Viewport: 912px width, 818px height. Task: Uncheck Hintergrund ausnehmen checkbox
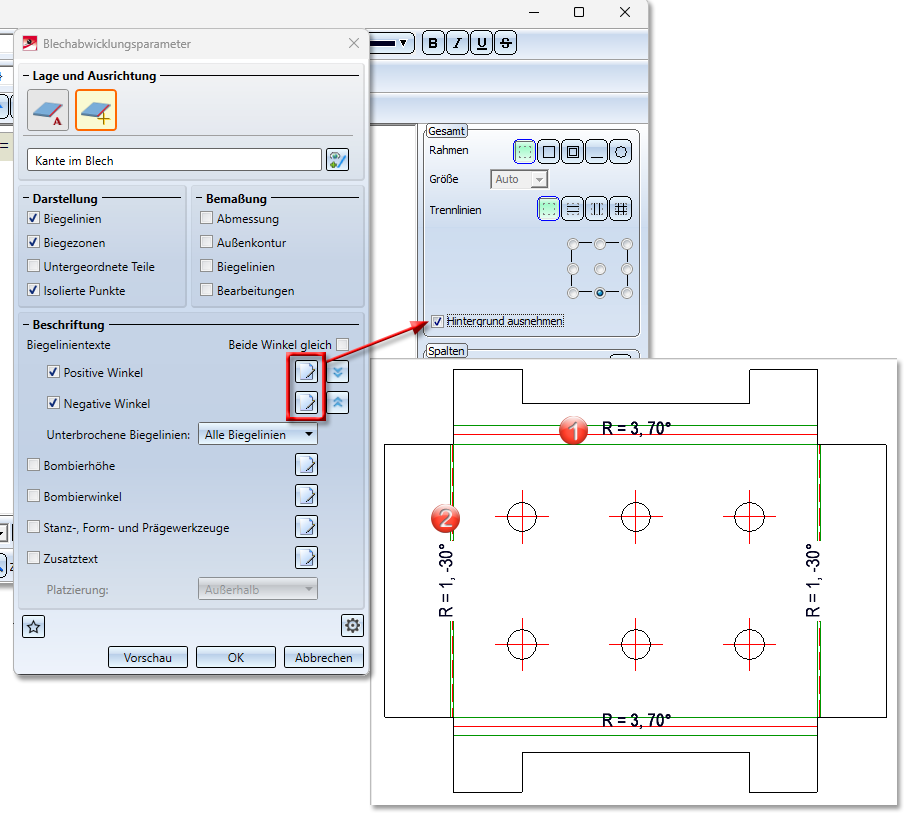tap(437, 321)
